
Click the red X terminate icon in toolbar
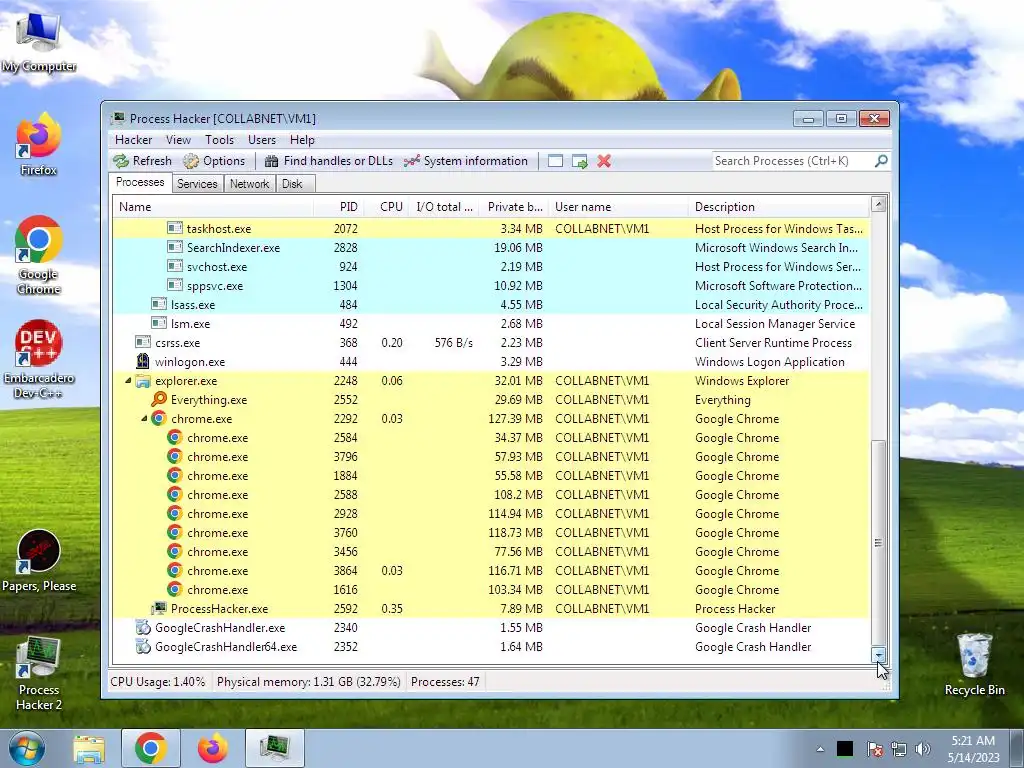(x=604, y=161)
